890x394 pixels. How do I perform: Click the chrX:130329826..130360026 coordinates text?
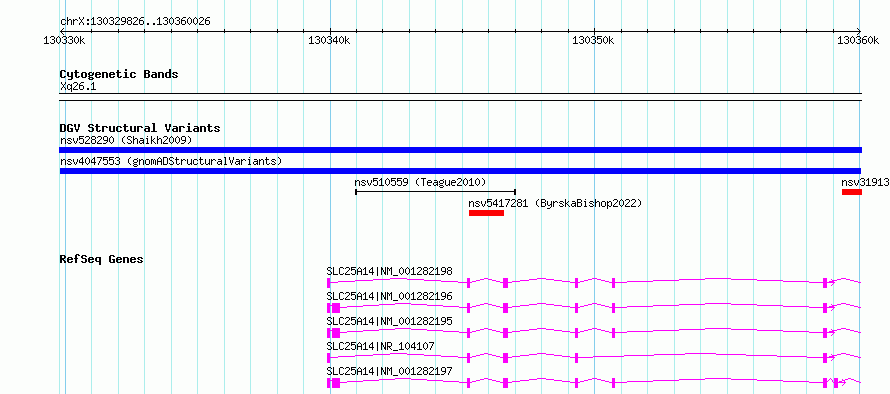click(135, 22)
